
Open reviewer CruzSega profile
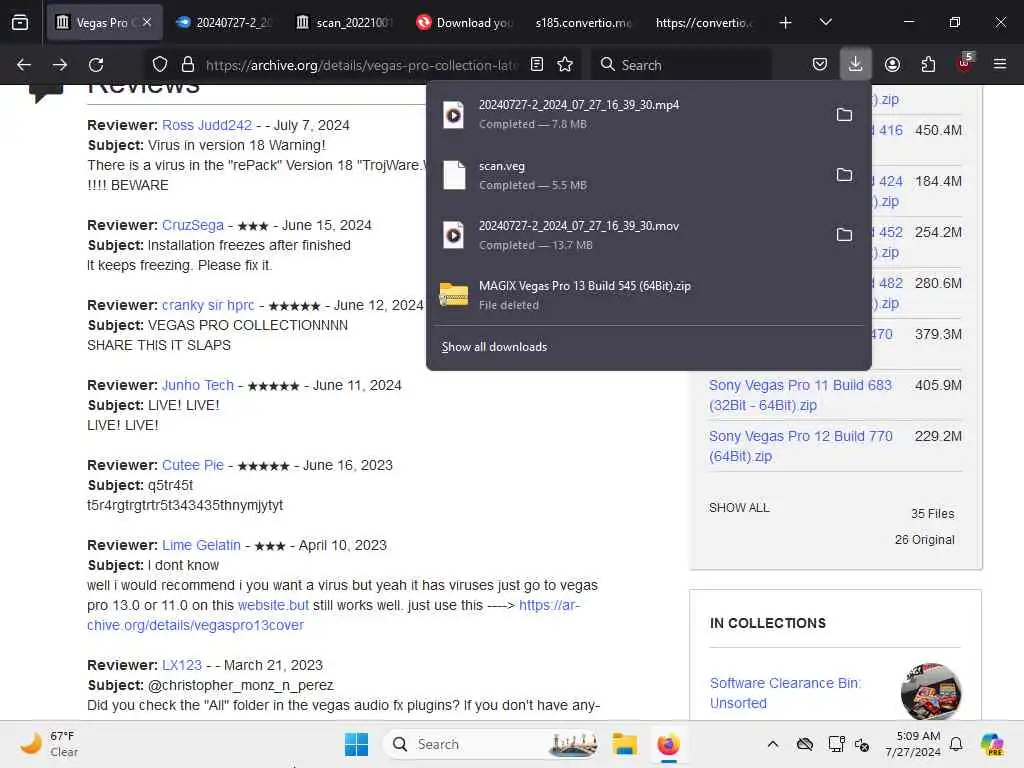193,225
